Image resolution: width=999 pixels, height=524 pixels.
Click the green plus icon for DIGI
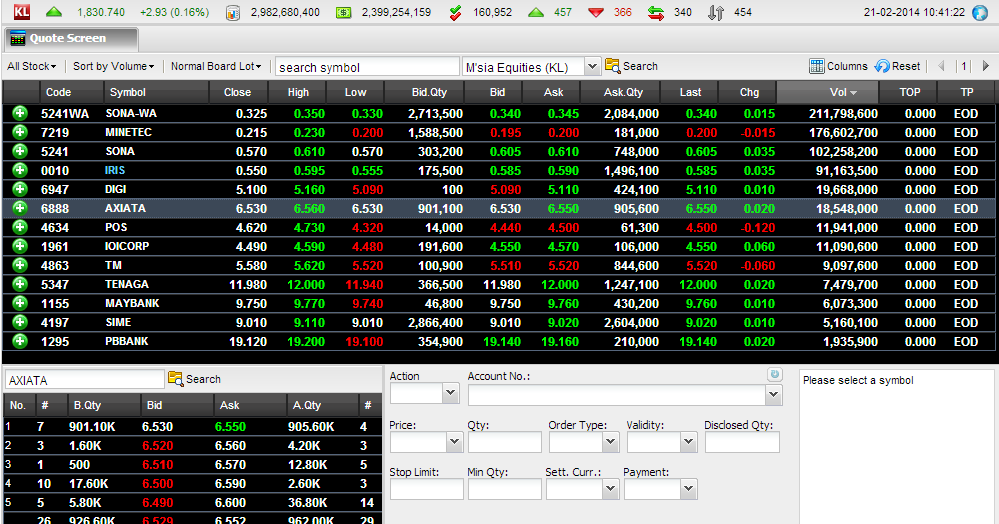pyautogui.click(x=20, y=189)
